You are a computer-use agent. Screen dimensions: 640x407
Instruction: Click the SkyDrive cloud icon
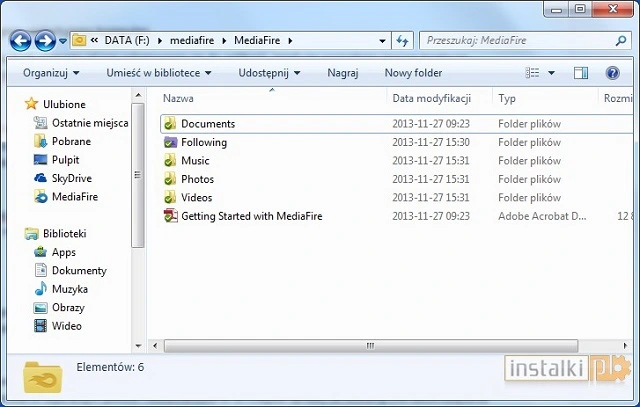[40, 178]
